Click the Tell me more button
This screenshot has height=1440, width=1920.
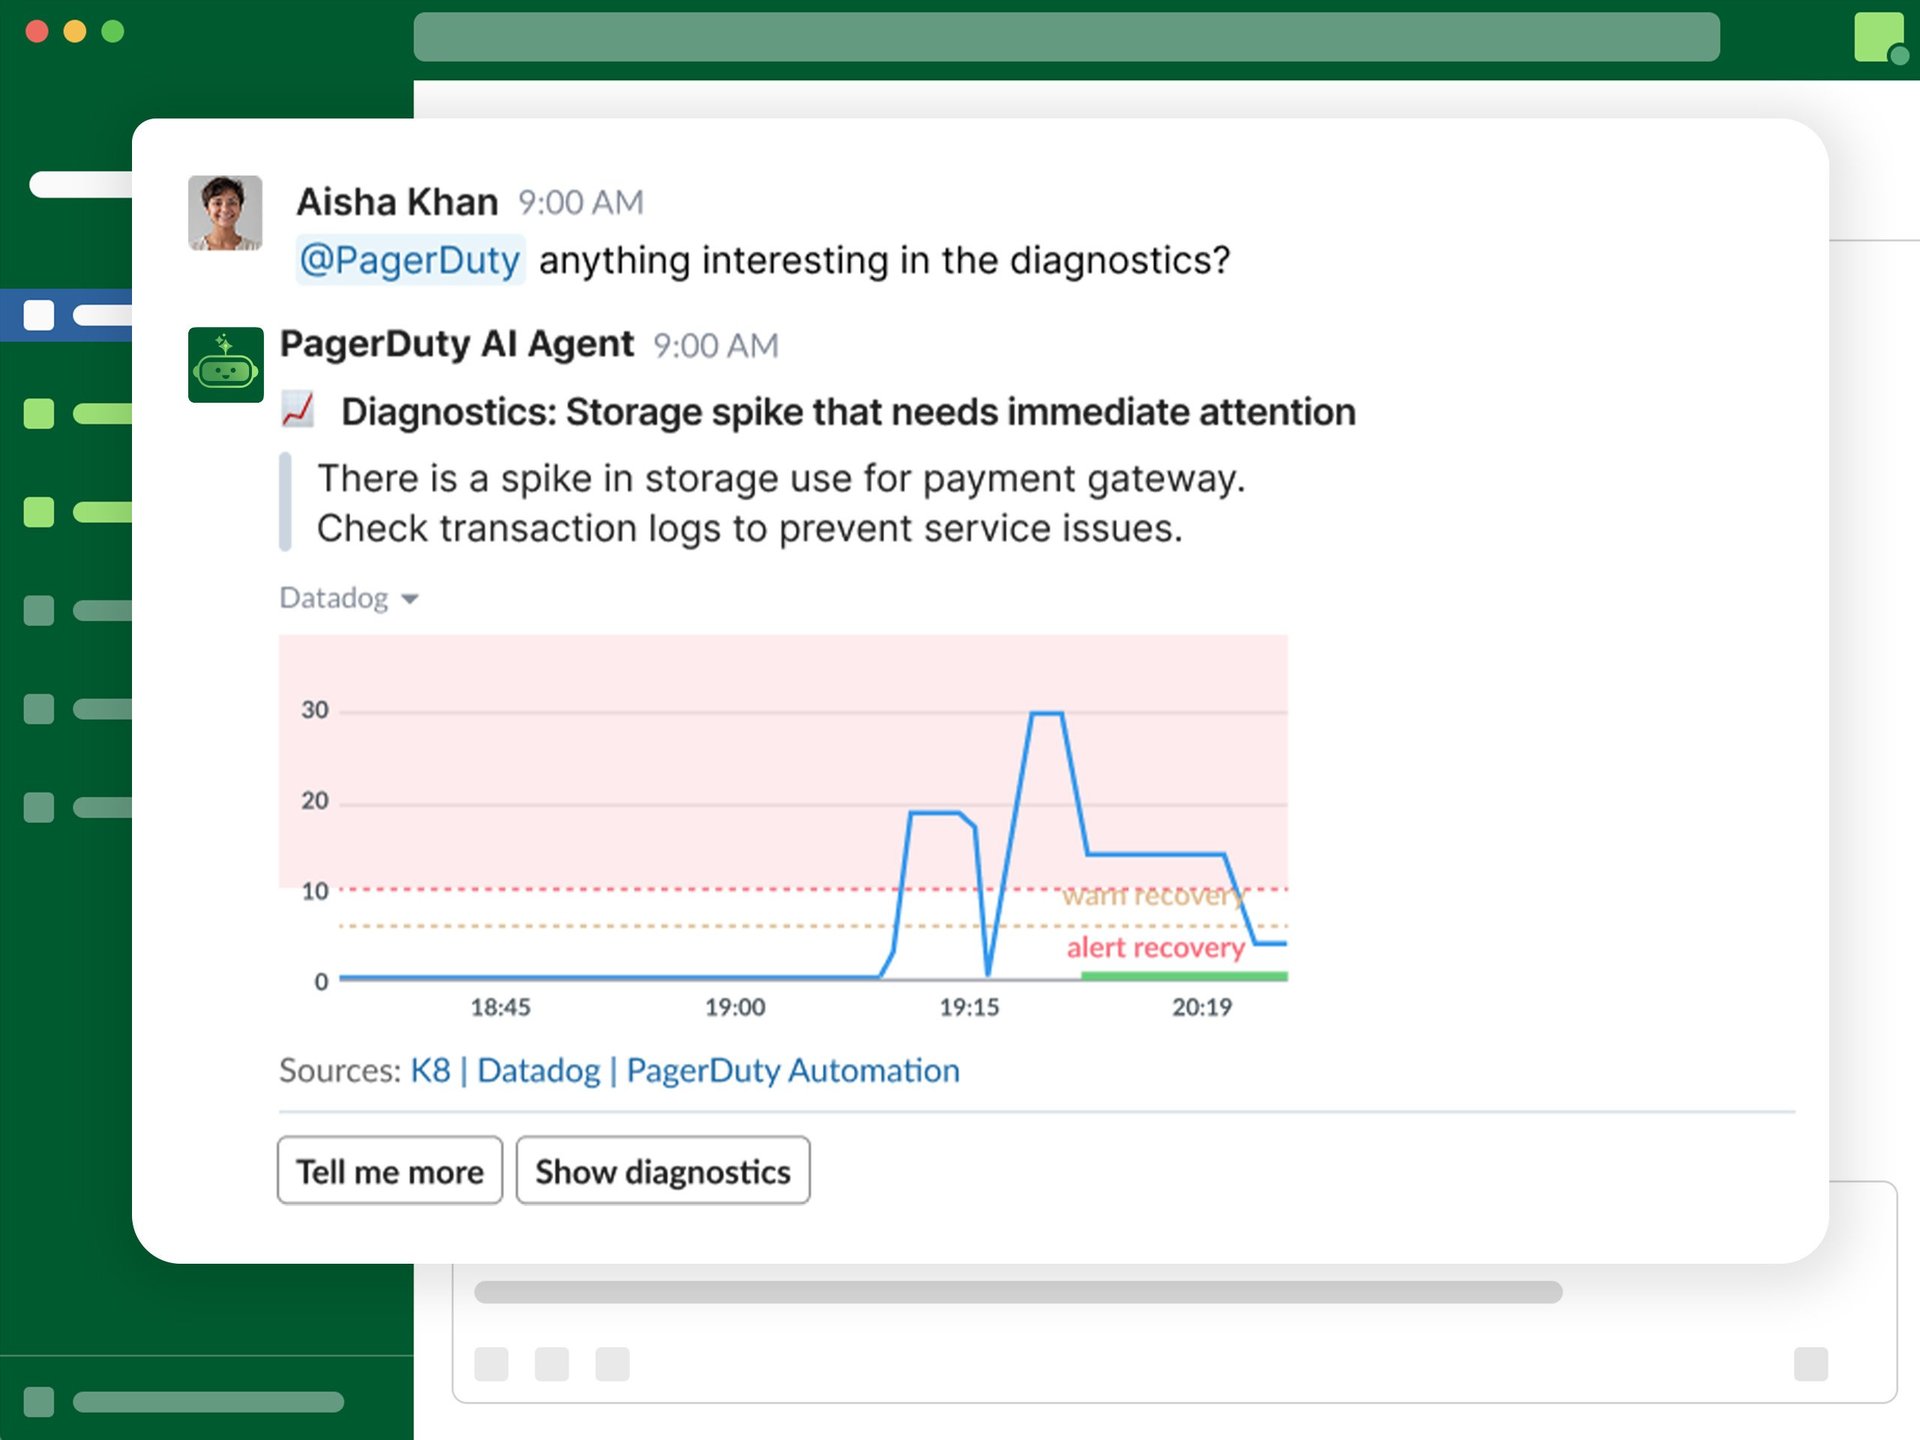(x=389, y=1170)
